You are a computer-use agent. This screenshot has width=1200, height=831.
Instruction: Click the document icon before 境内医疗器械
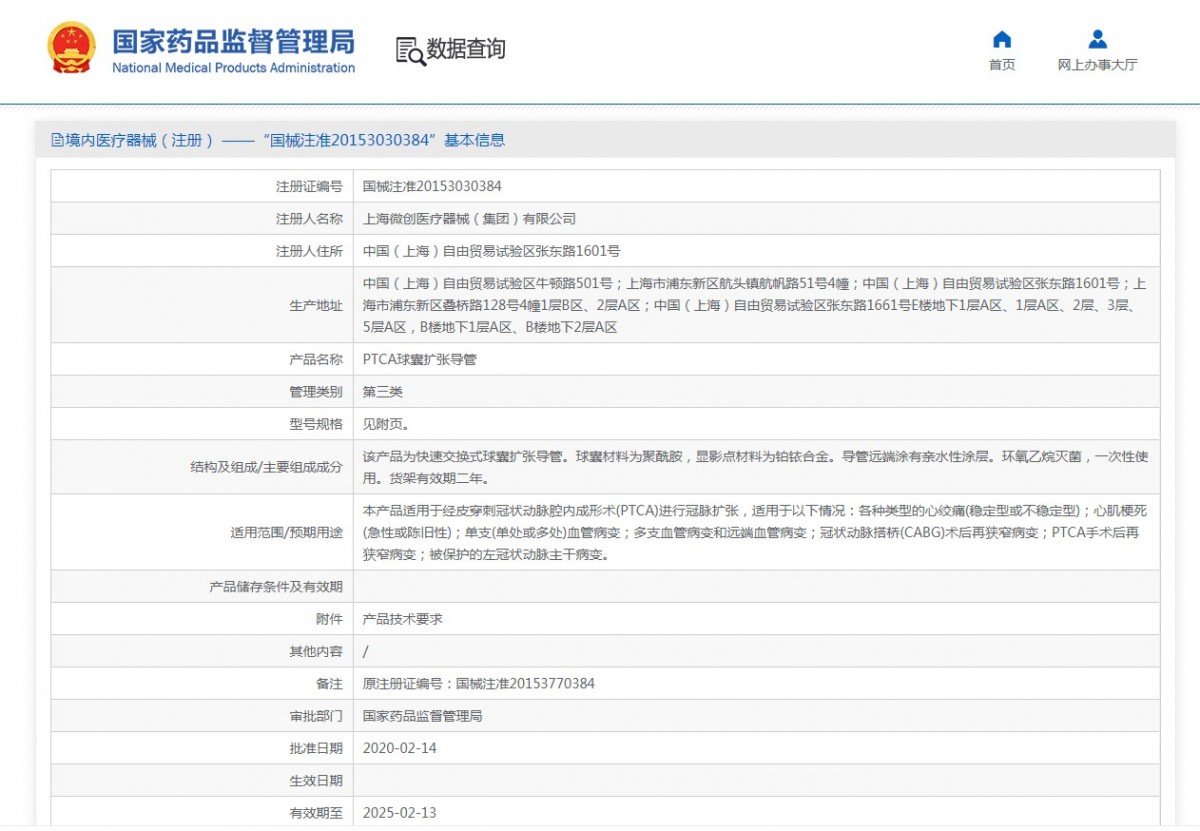click(57, 141)
